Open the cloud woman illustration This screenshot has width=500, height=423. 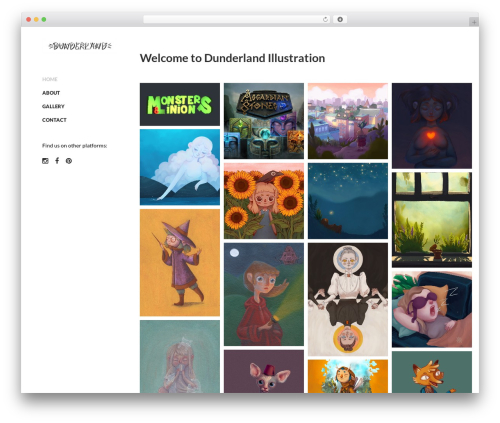click(x=180, y=167)
